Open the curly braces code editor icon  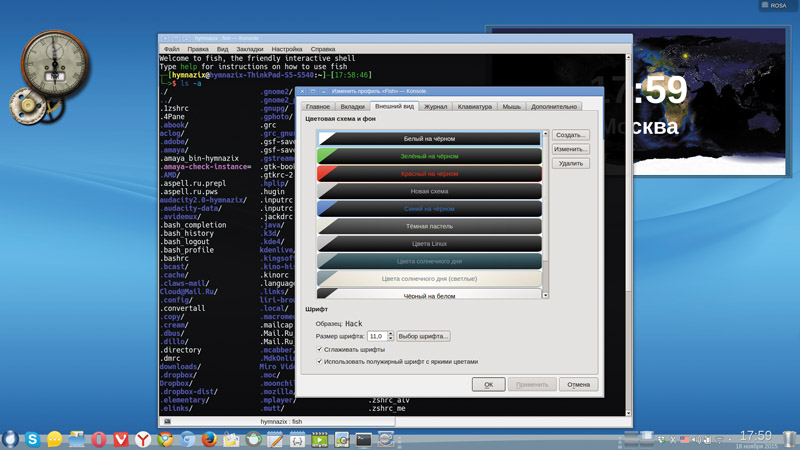297,439
